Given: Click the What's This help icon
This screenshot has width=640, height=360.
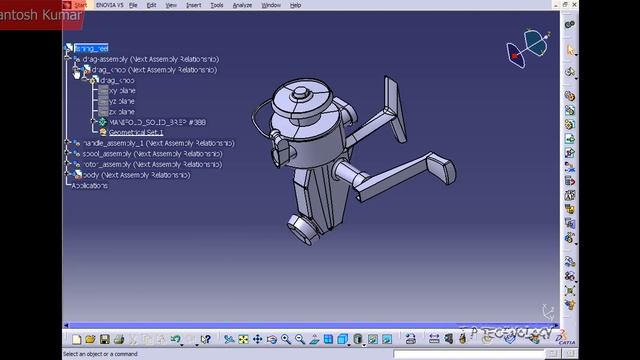Looking at the screenshot, I should click(x=206, y=339).
